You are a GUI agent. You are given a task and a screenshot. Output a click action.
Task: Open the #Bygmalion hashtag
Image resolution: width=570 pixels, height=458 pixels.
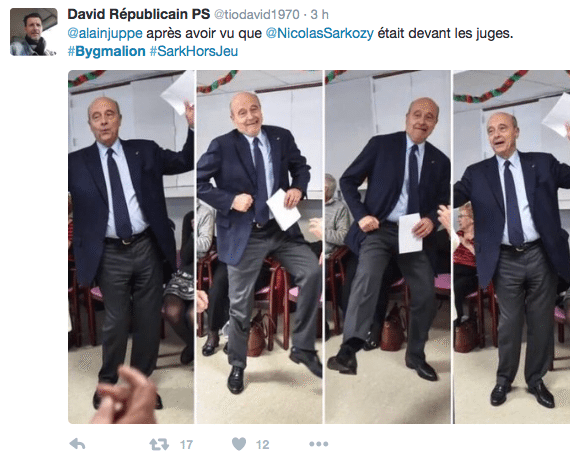coord(107,51)
